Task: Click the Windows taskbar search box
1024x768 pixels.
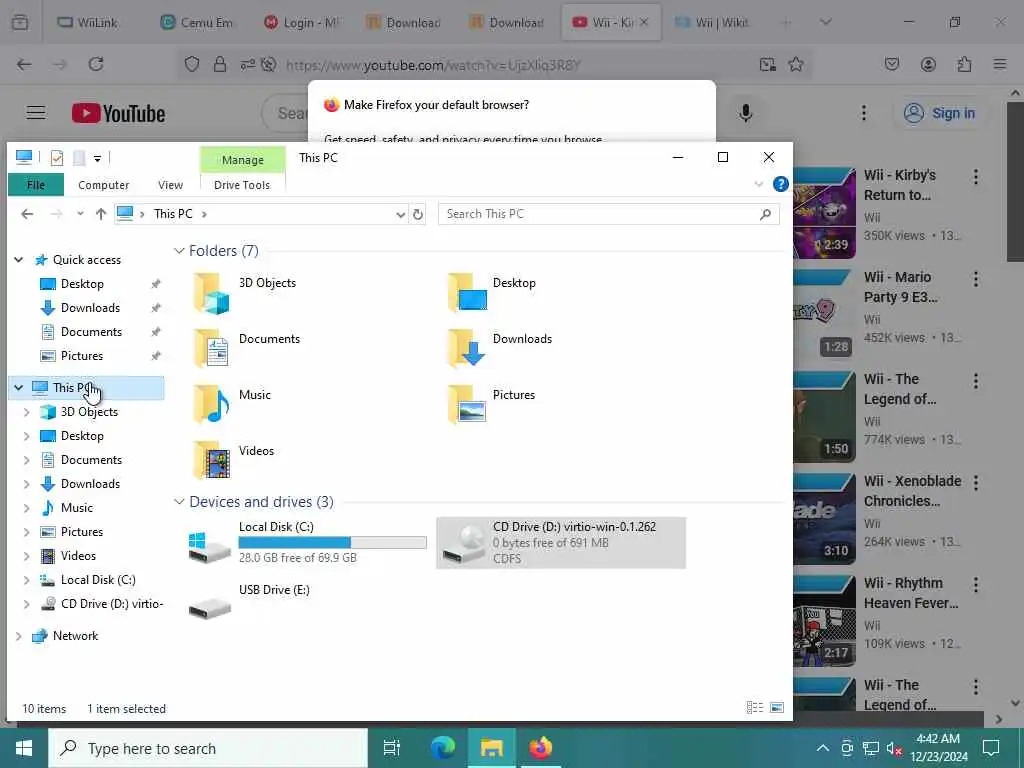Action: point(208,748)
